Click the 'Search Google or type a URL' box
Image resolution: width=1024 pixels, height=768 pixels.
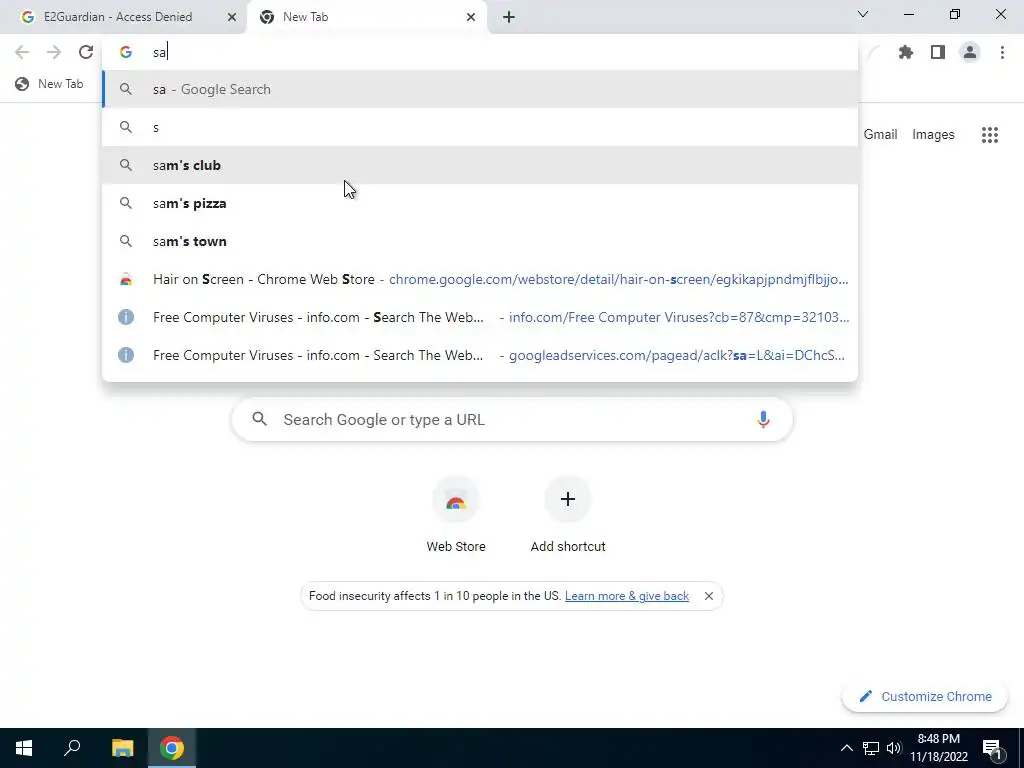(512, 419)
